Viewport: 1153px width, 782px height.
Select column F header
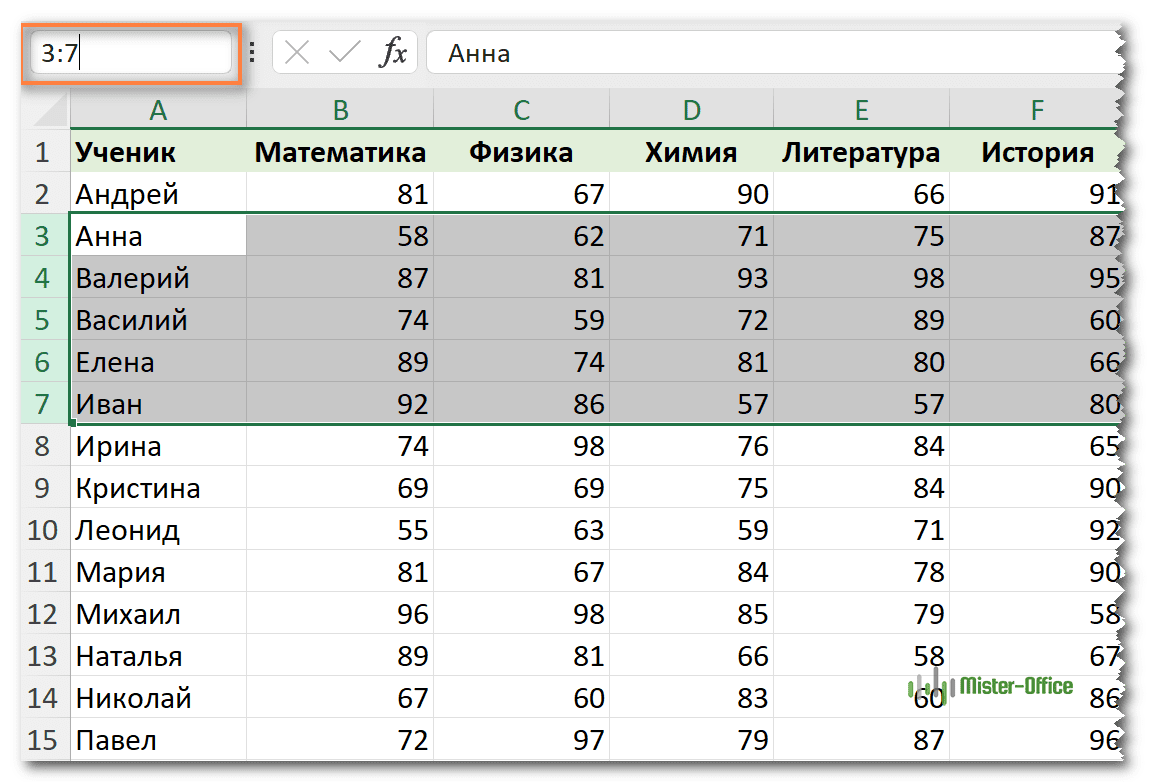(x=1036, y=110)
